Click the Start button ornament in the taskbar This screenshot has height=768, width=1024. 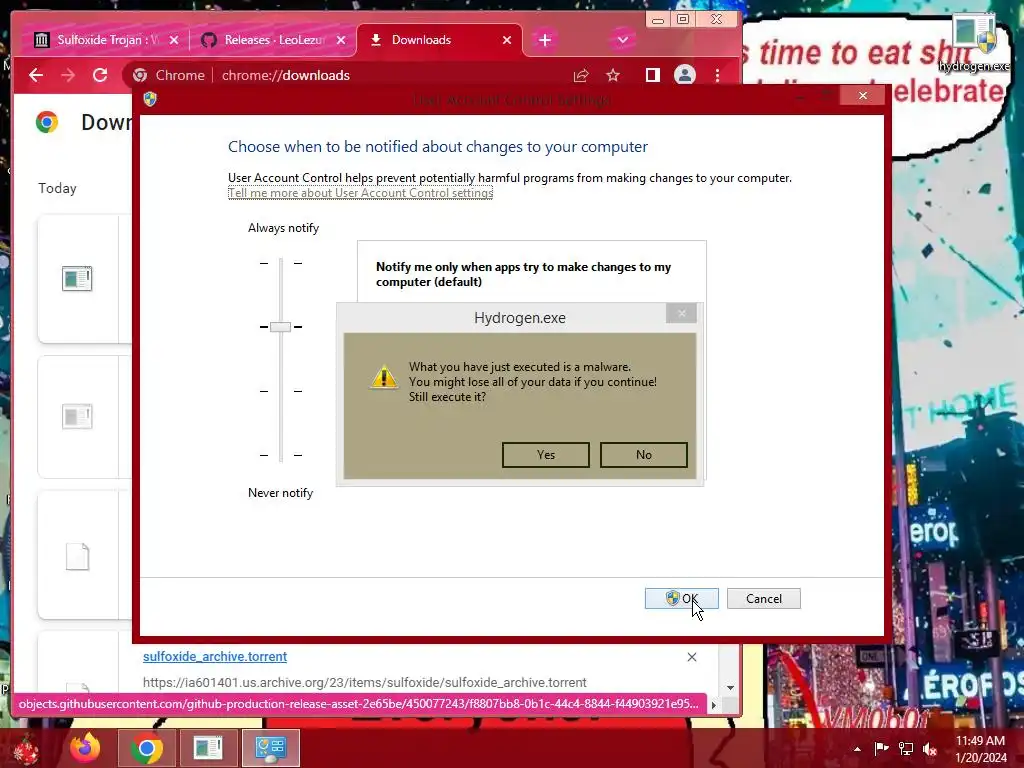[x=26, y=748]
